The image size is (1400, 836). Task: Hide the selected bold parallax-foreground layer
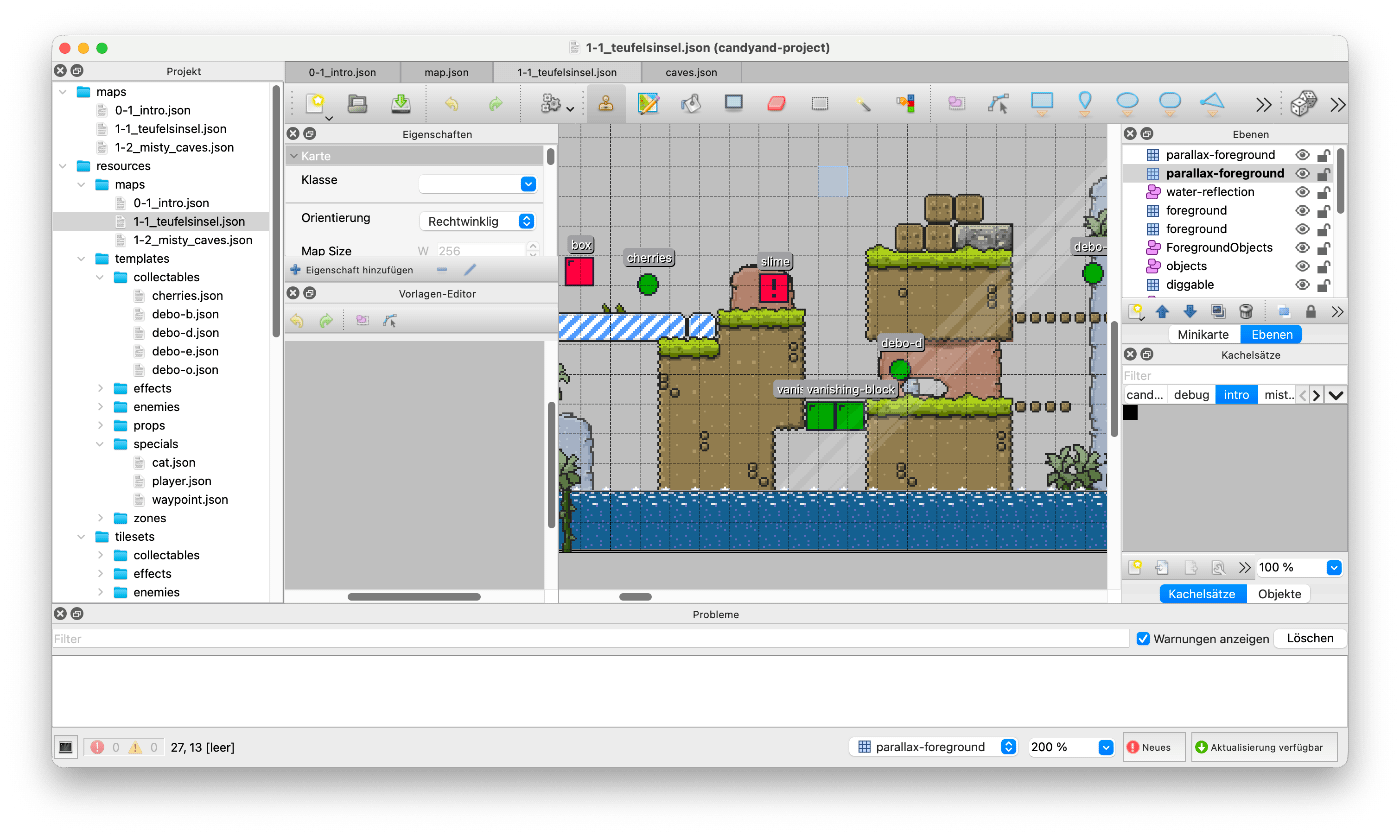[1302, 173]
